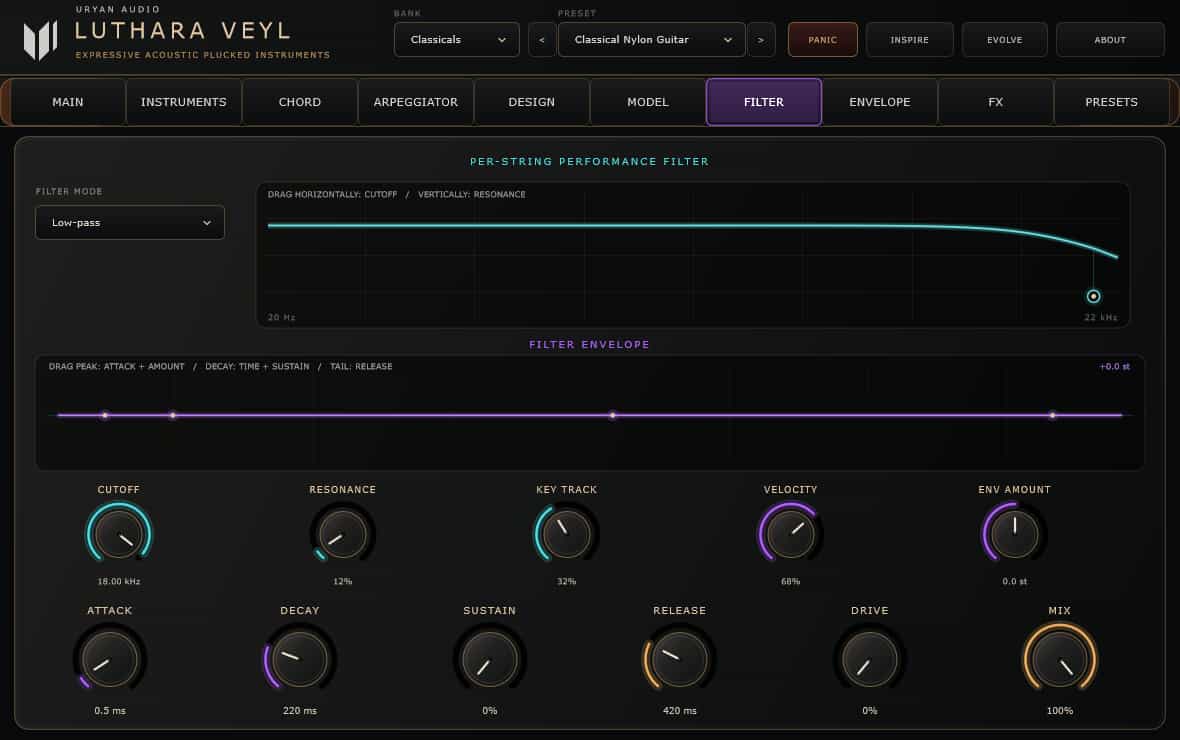Click the DECAY knob
The width and height of the screenshot is (1180, 740).
(300, 659)
